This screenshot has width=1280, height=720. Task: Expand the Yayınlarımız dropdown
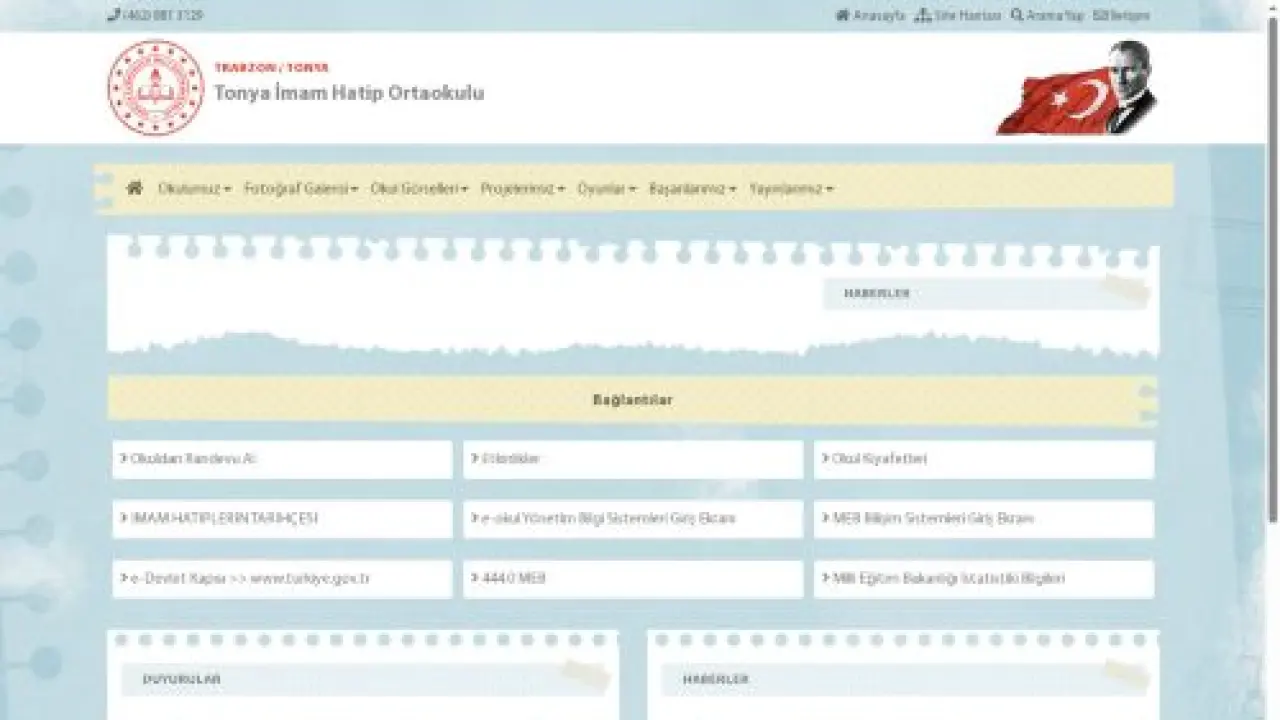[x=791, y=188]
